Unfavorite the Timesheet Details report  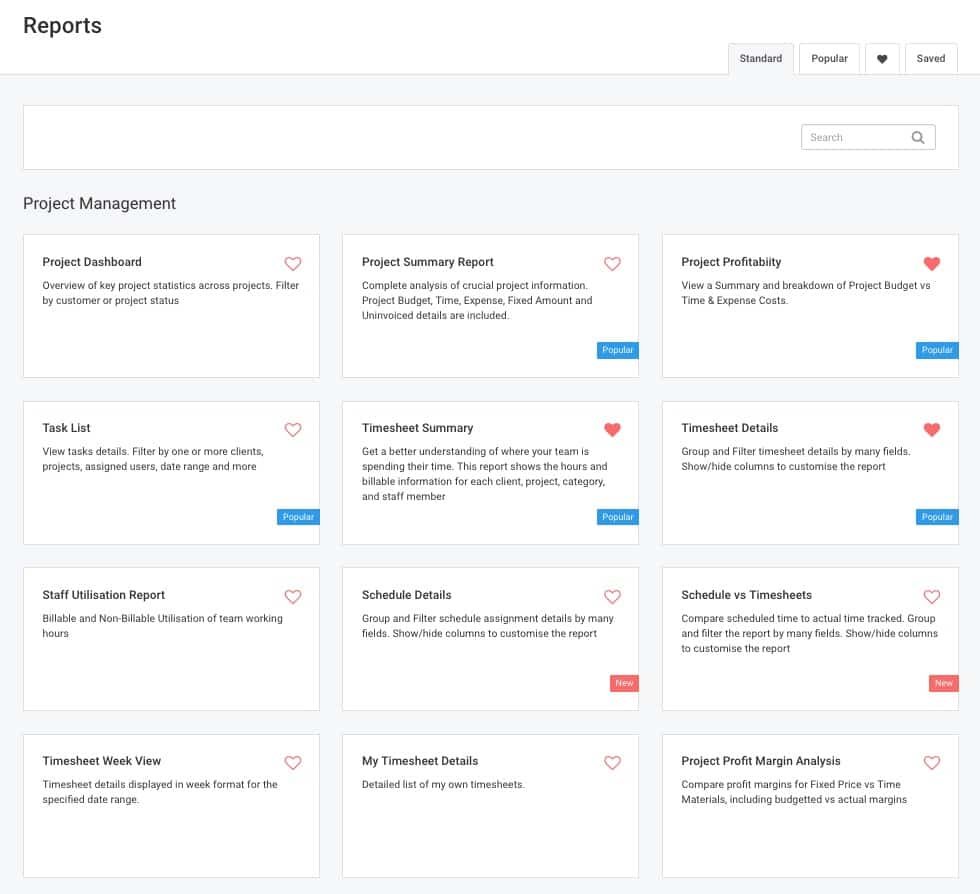pyautogui.click(x=932, y=430)
